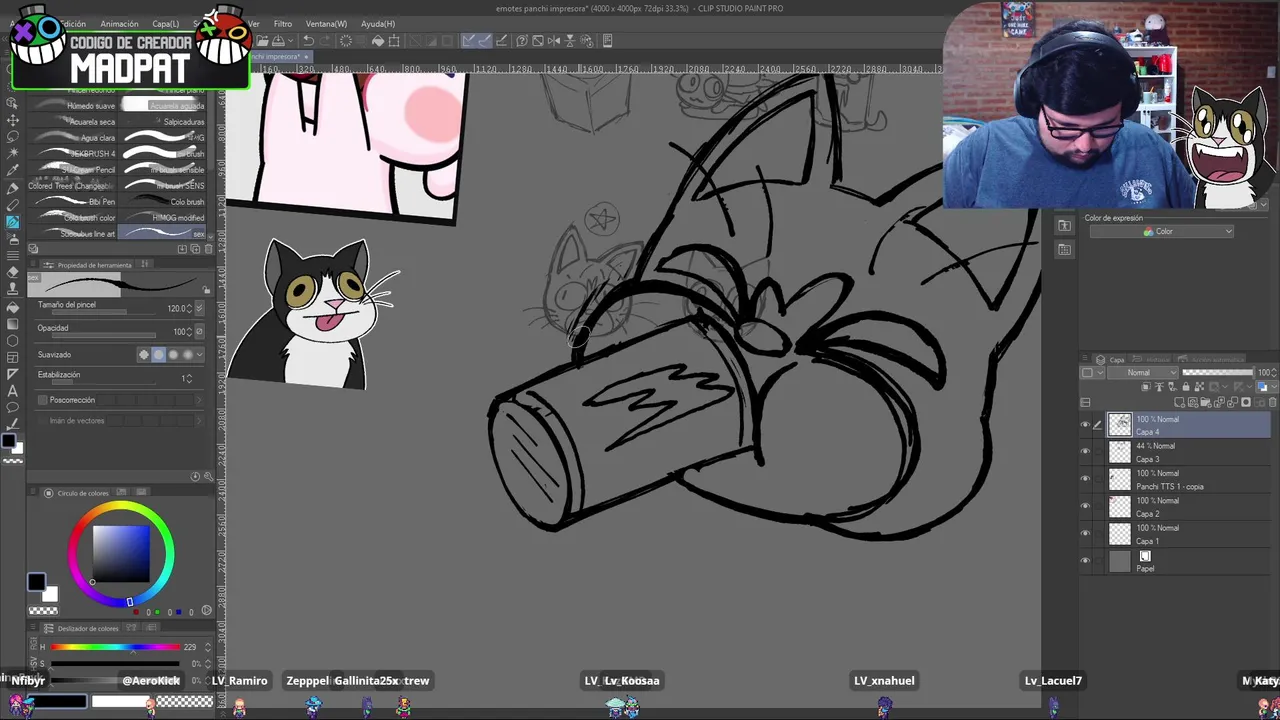Image resolution: width=1280 pixels, height=720 pixels.
Task: Click the smartphone connect icon in command bar
Action: [x=608, y=41]
